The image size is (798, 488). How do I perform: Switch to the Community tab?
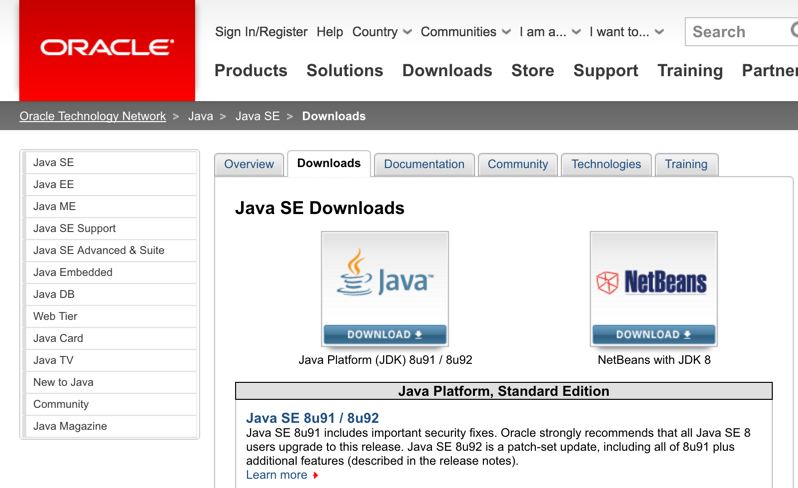(518, 164)
